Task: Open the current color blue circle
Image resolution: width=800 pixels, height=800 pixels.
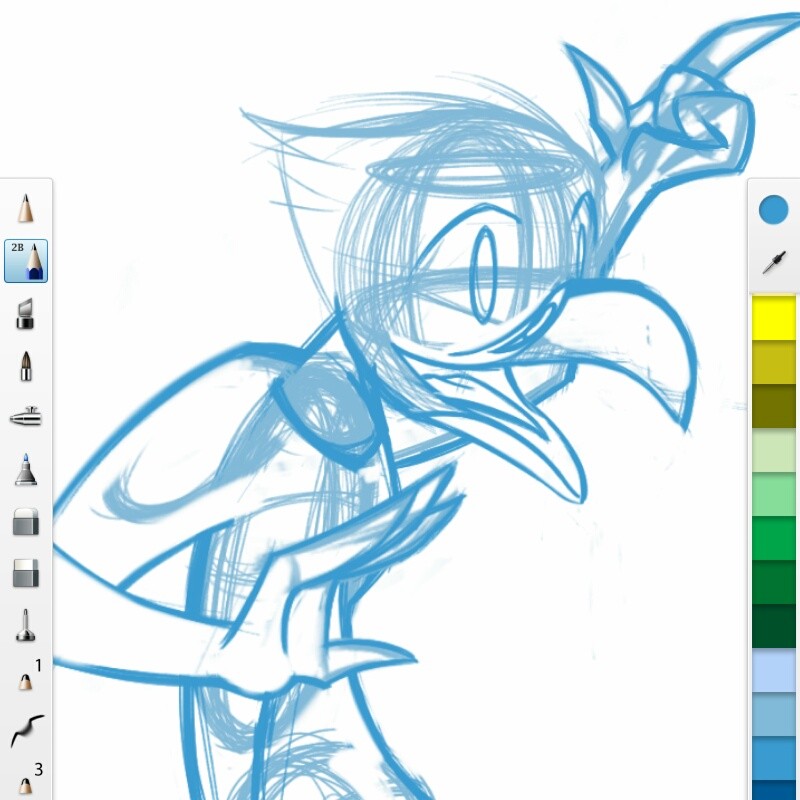Action: click(x=773, y=210)
